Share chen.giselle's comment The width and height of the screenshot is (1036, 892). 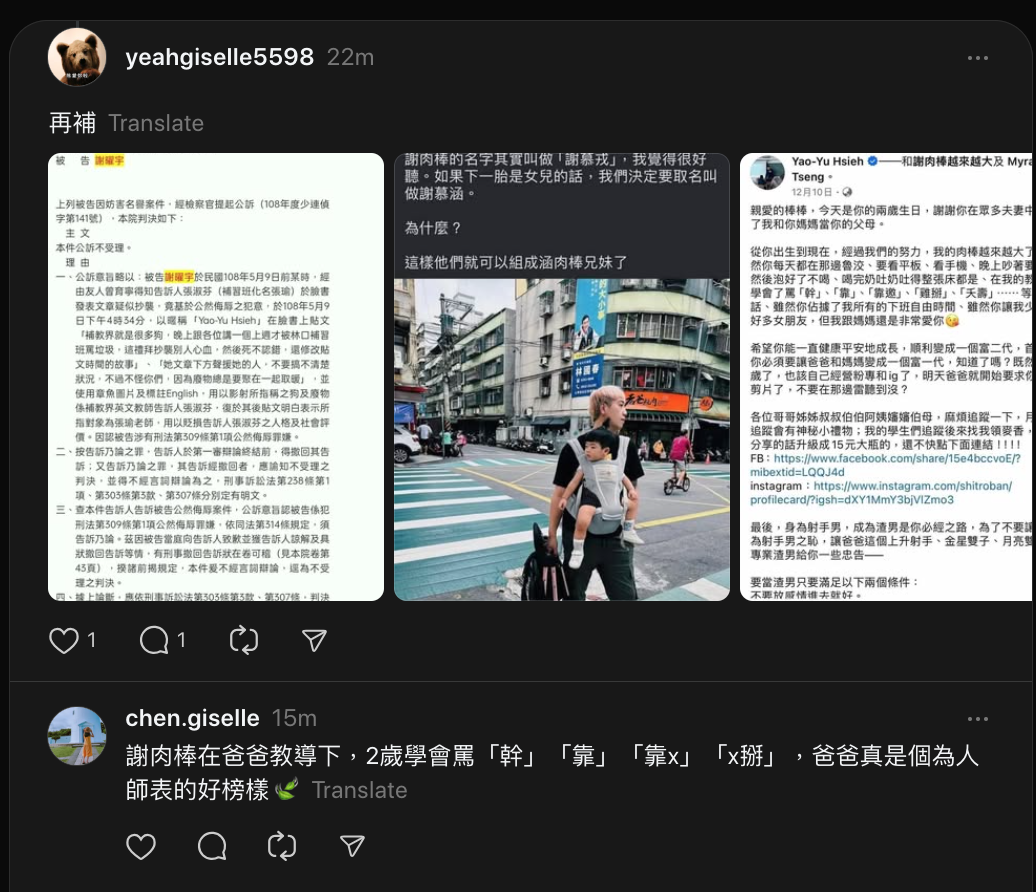352,846
